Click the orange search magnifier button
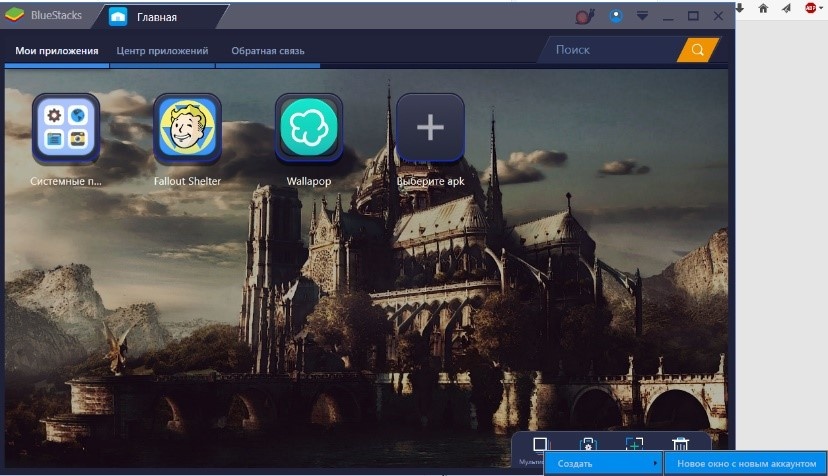Image resolution: width=828 pixels, height=476 pixels. (698, 50)
